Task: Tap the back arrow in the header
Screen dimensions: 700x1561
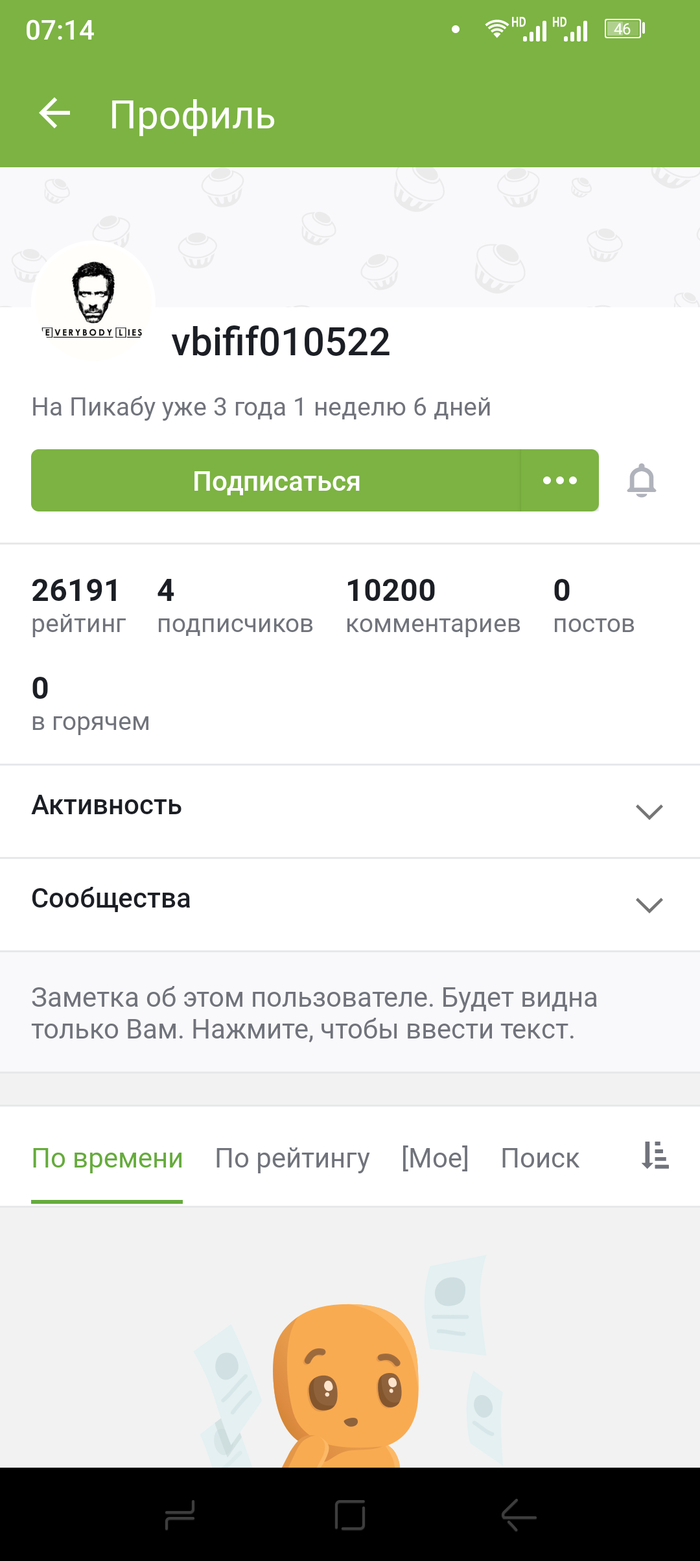Action: point(53,113)
